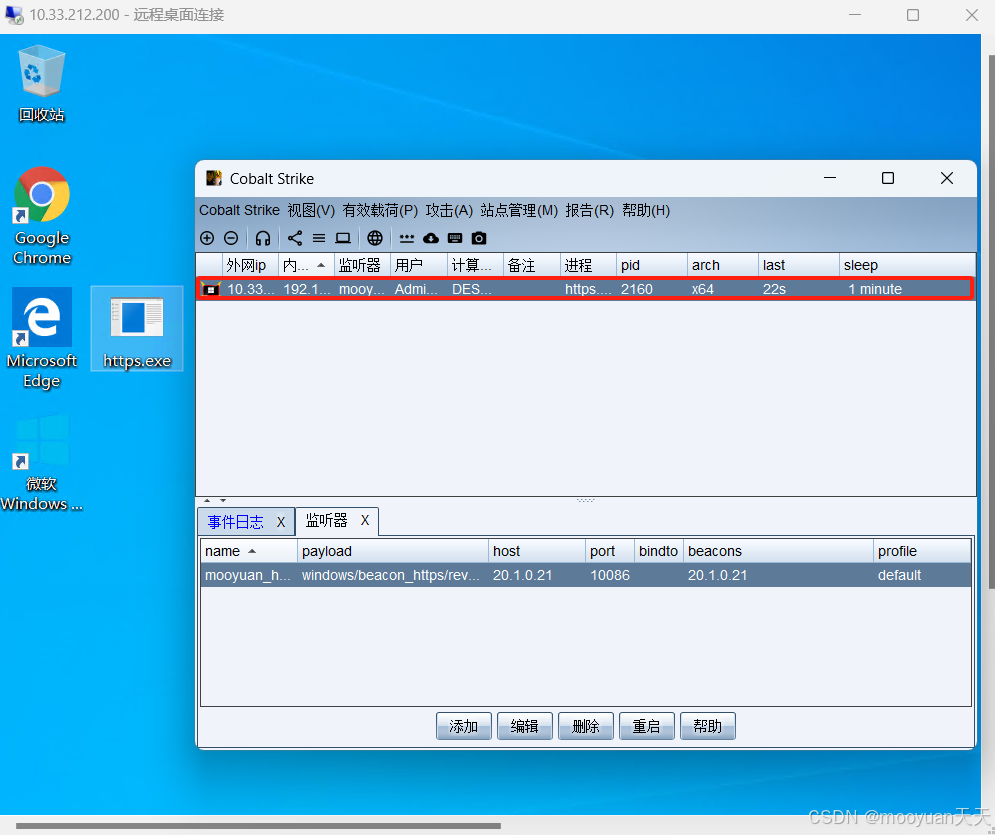The image size is (995, 835).
Task: Switch to session table list icon
Action: (x=319, y=238)
